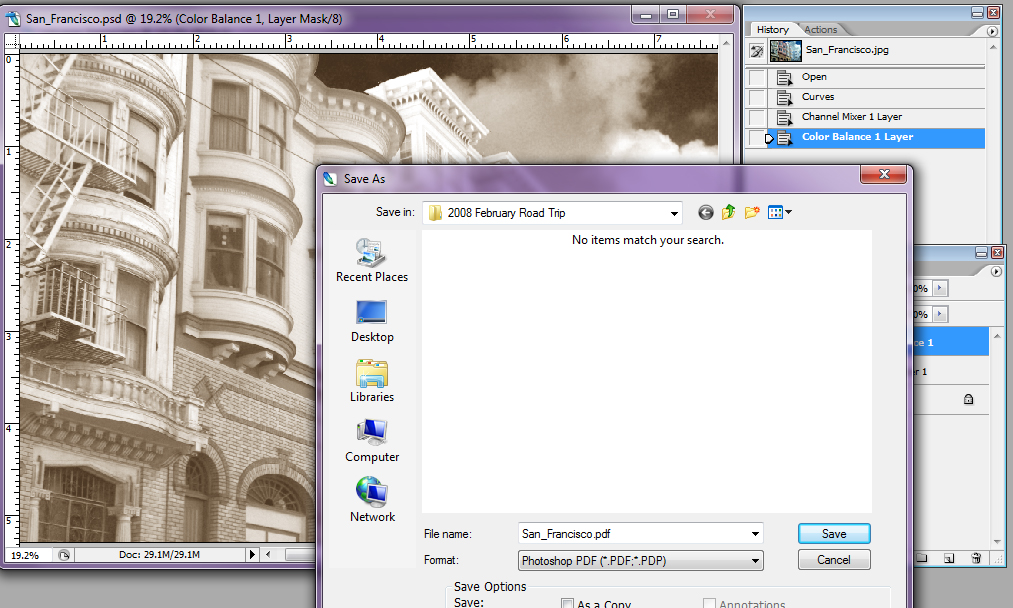Click the 19.2% zoom field in status bar
This screenshot has width=1013, height=608.
pos(28,555)
